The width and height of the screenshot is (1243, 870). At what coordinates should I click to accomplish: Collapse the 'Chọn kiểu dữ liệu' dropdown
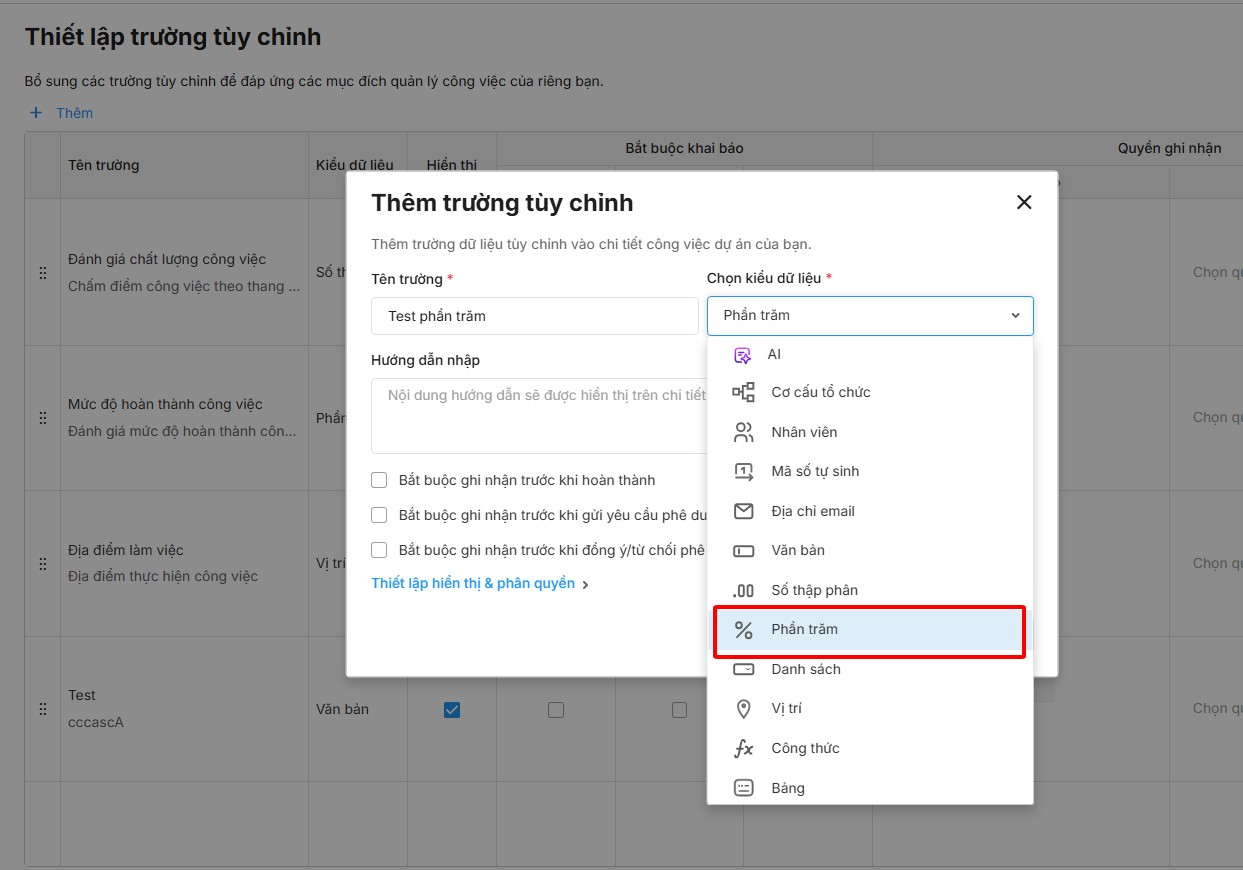1015,316
